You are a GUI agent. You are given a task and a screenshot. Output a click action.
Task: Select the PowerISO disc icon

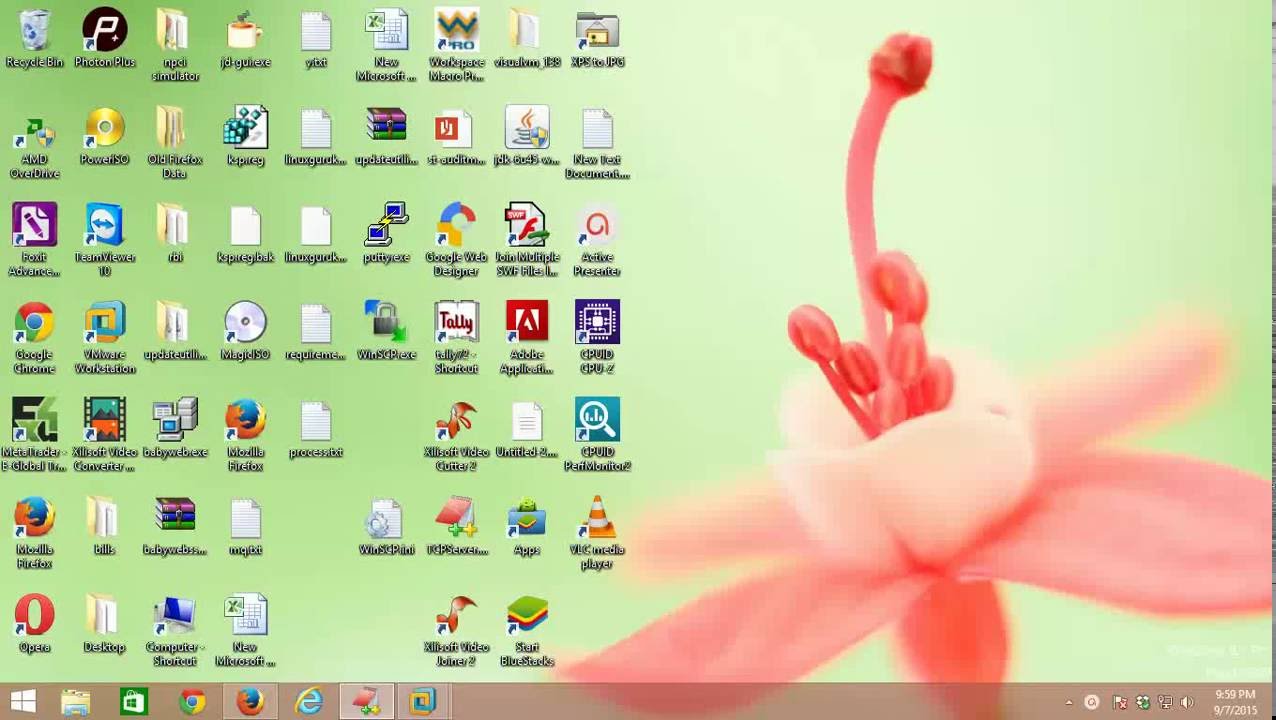pos(105,128)
